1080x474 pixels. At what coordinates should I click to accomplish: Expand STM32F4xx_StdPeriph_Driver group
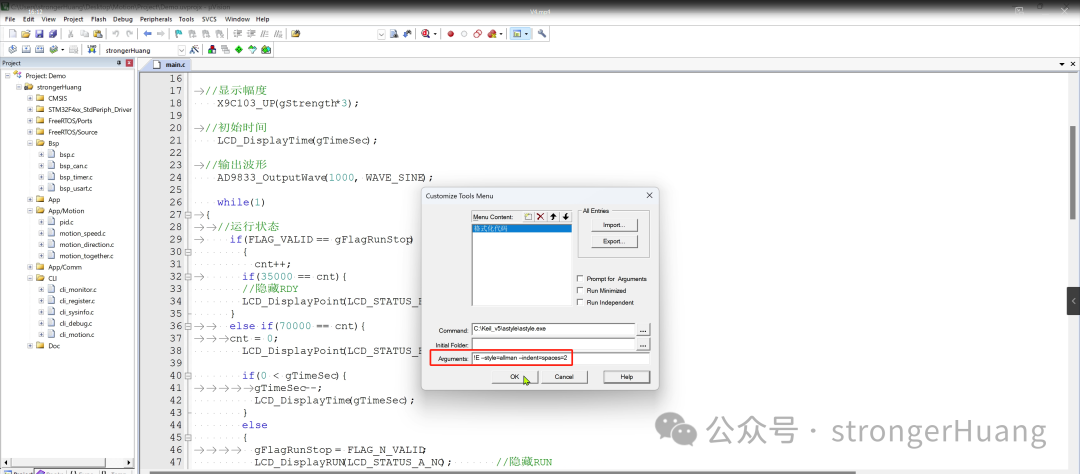30,109
